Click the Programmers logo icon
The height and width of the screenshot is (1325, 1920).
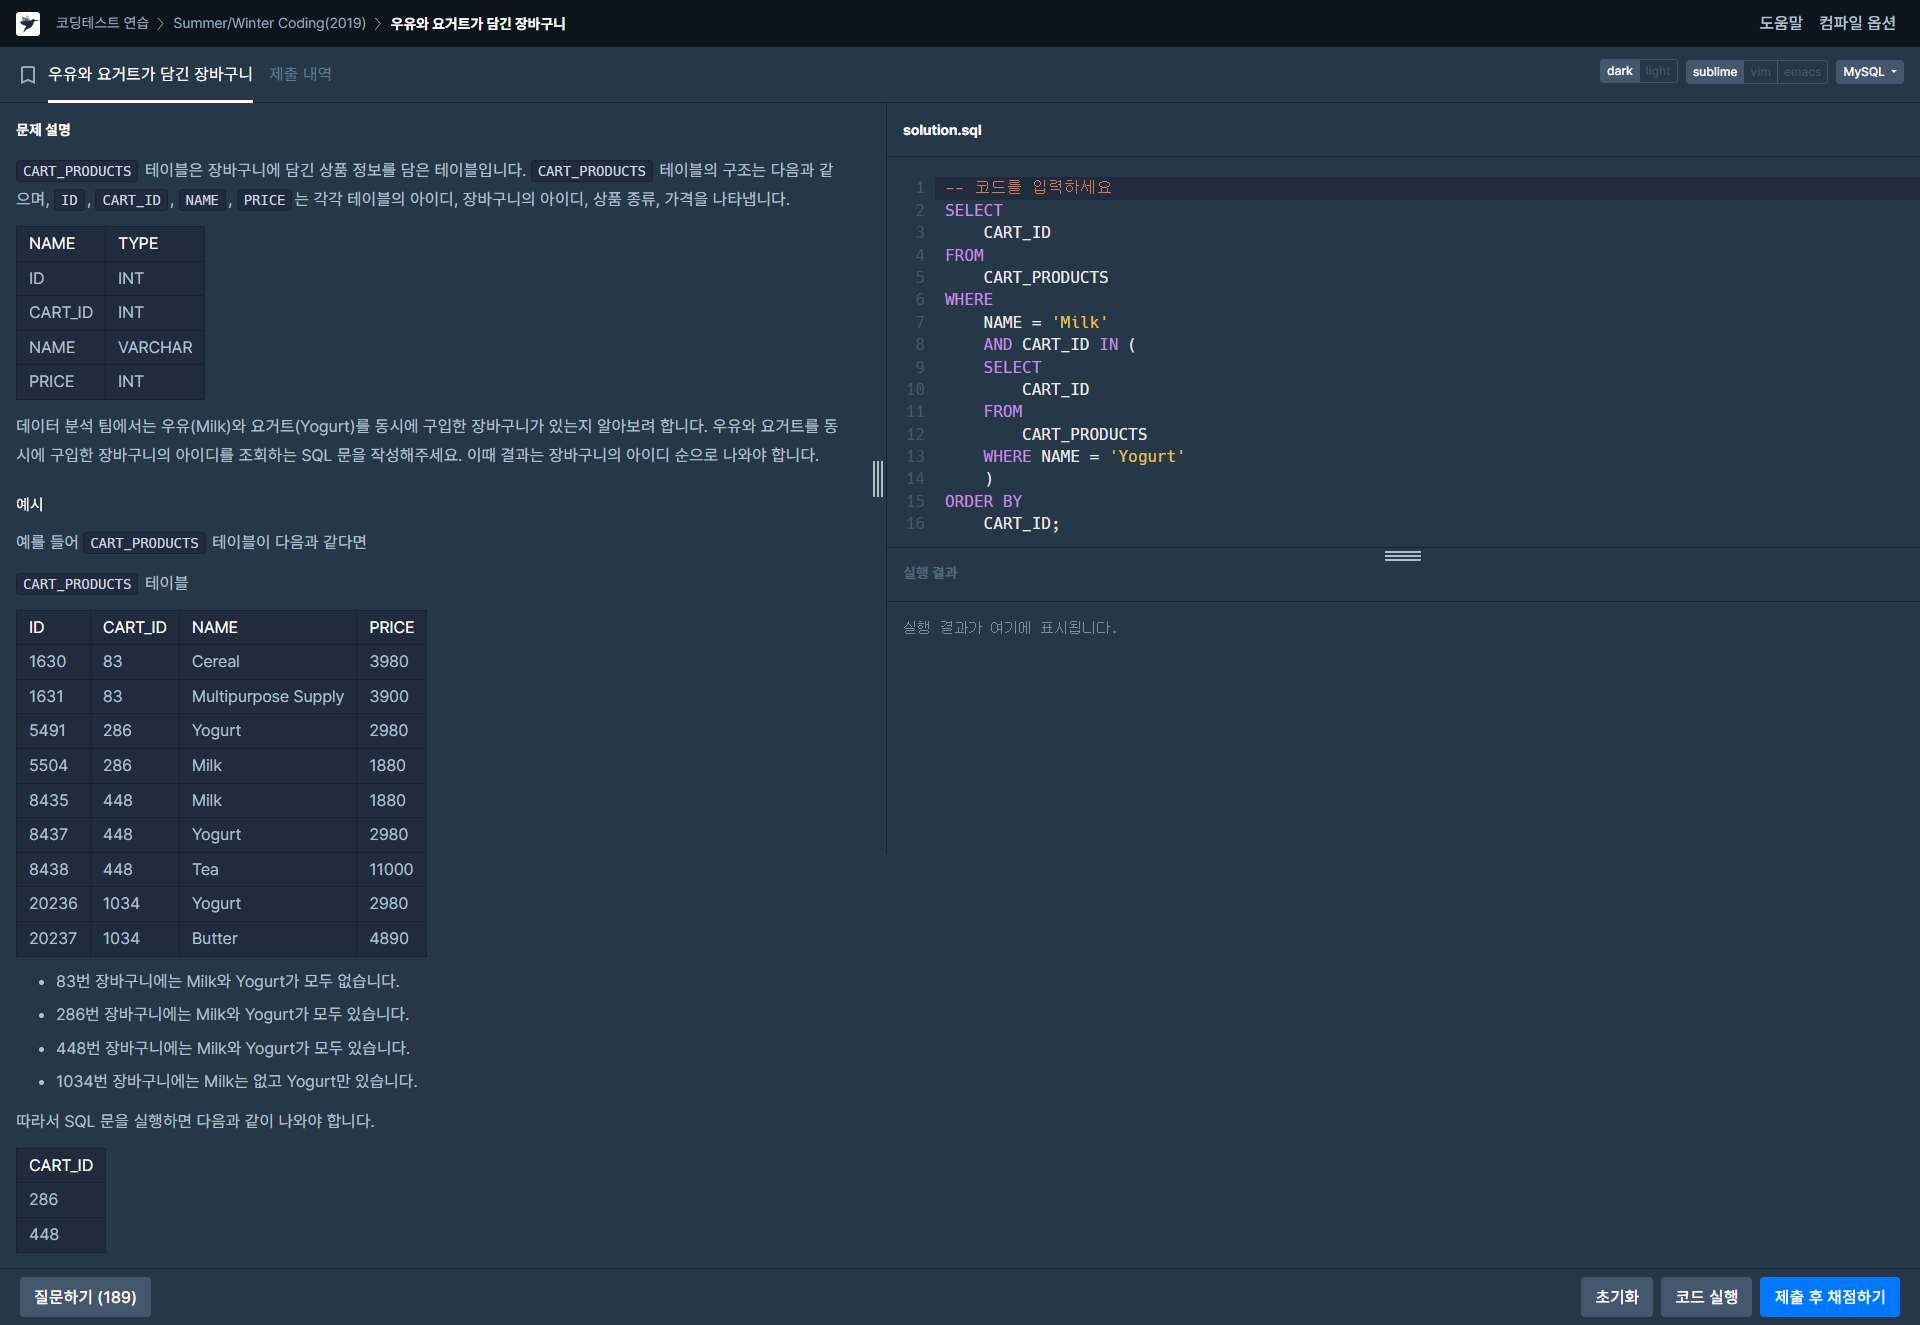pos(28,23)
